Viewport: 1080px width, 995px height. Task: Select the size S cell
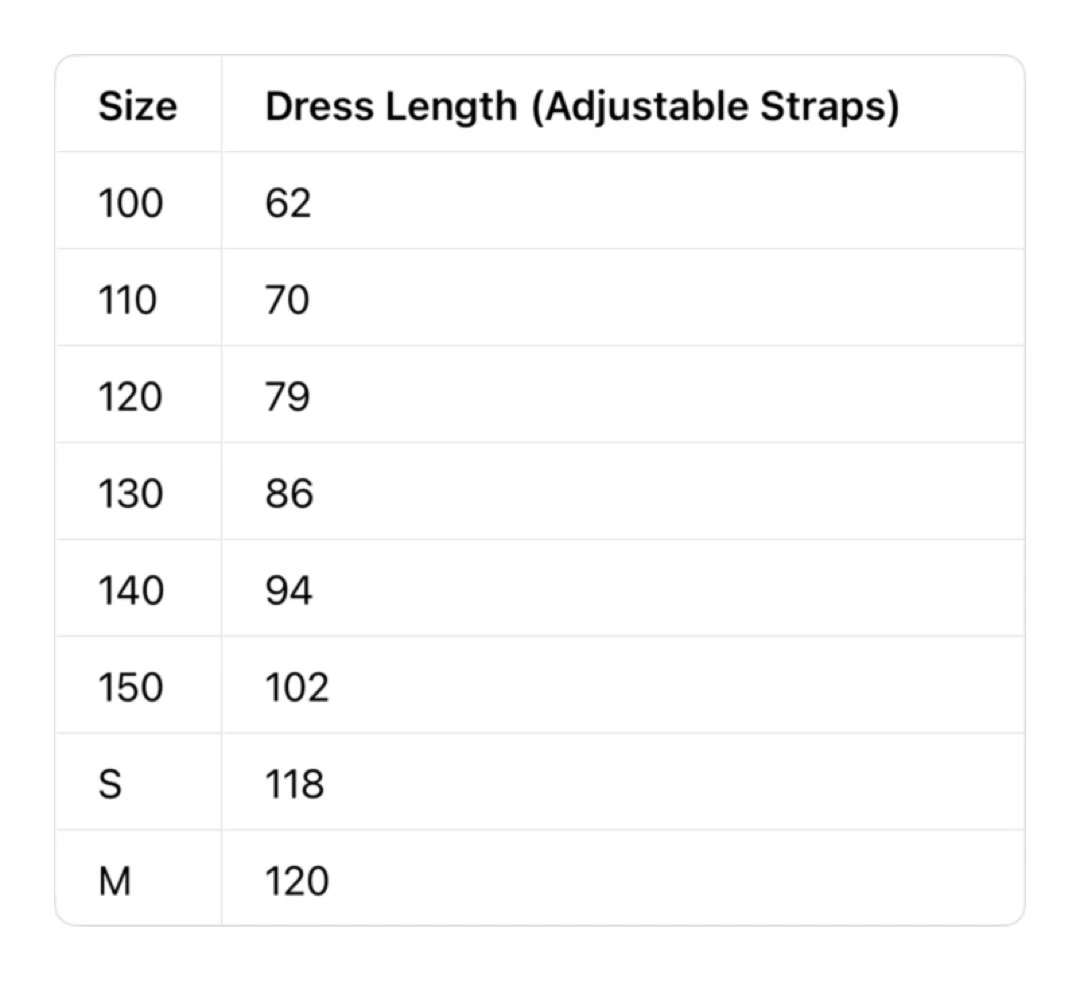coord(110,784)
